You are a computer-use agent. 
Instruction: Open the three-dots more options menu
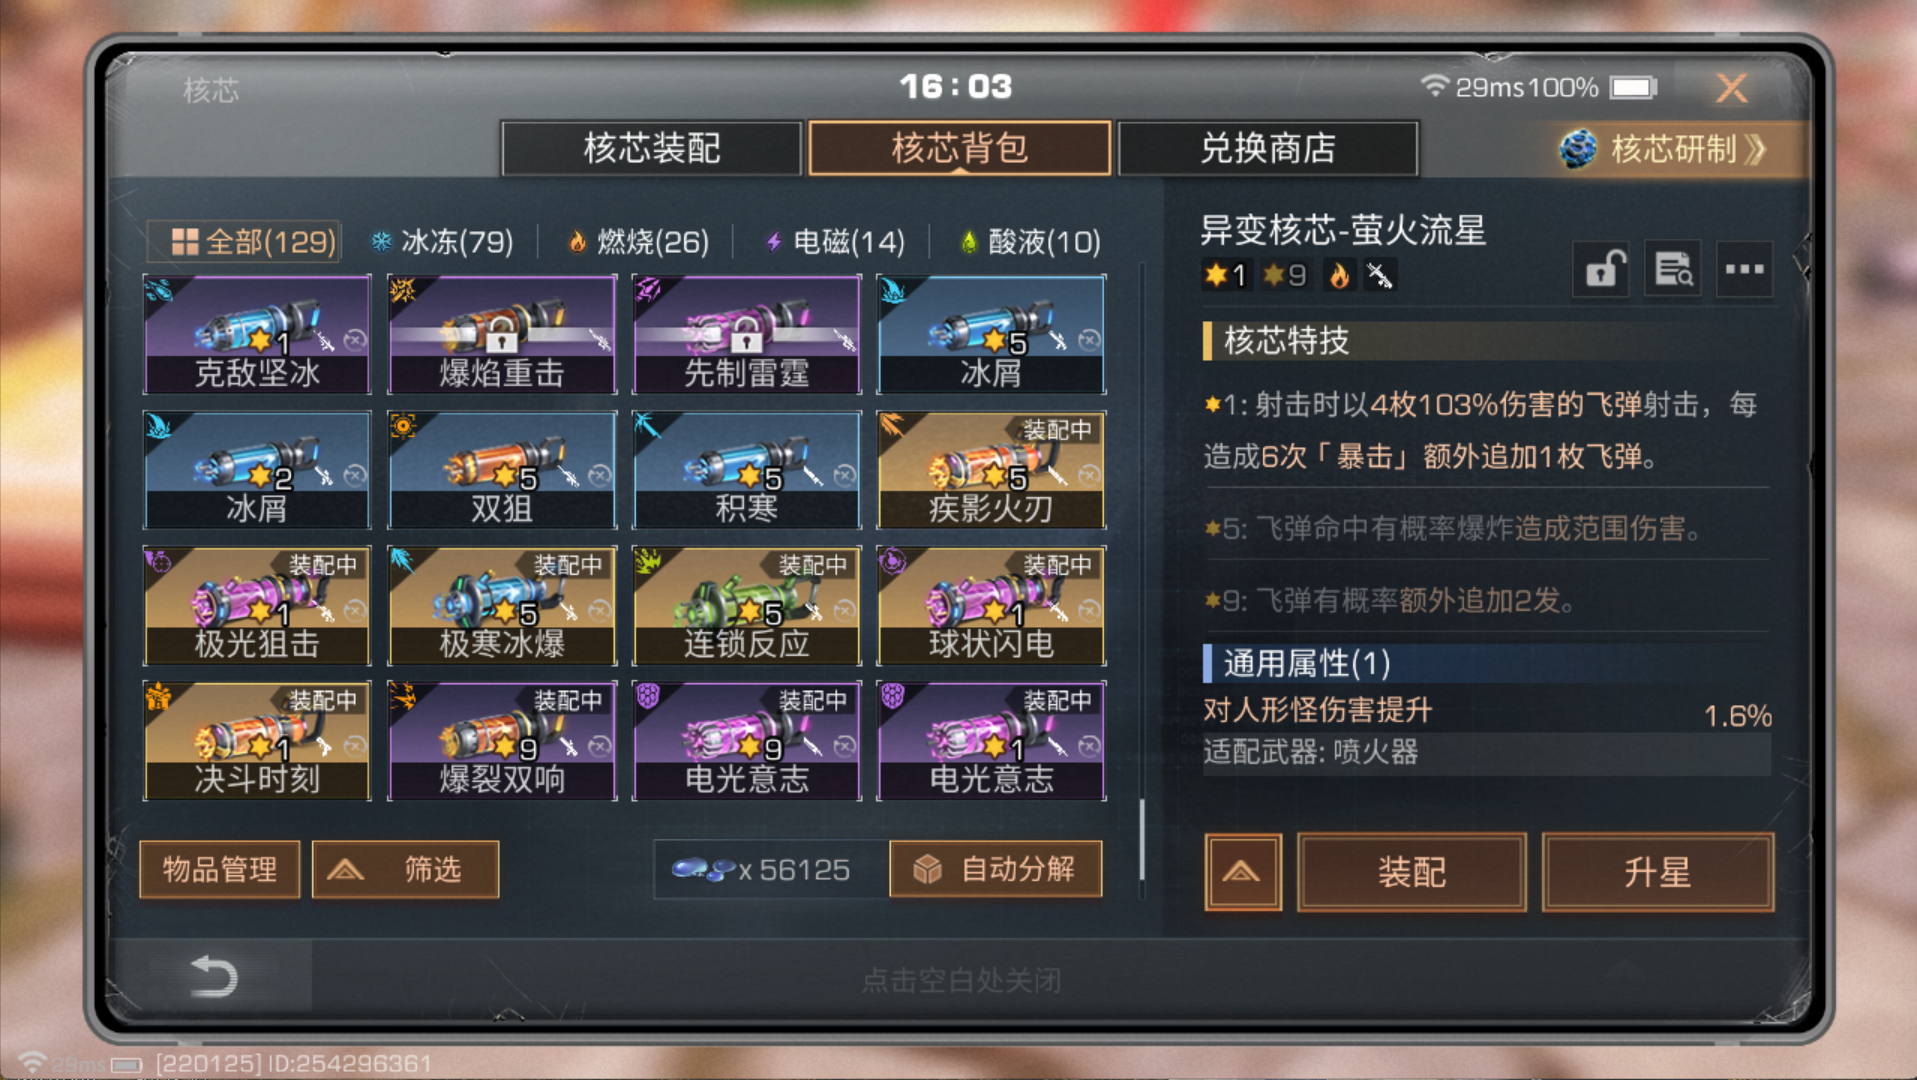[x=1745, y=269]
